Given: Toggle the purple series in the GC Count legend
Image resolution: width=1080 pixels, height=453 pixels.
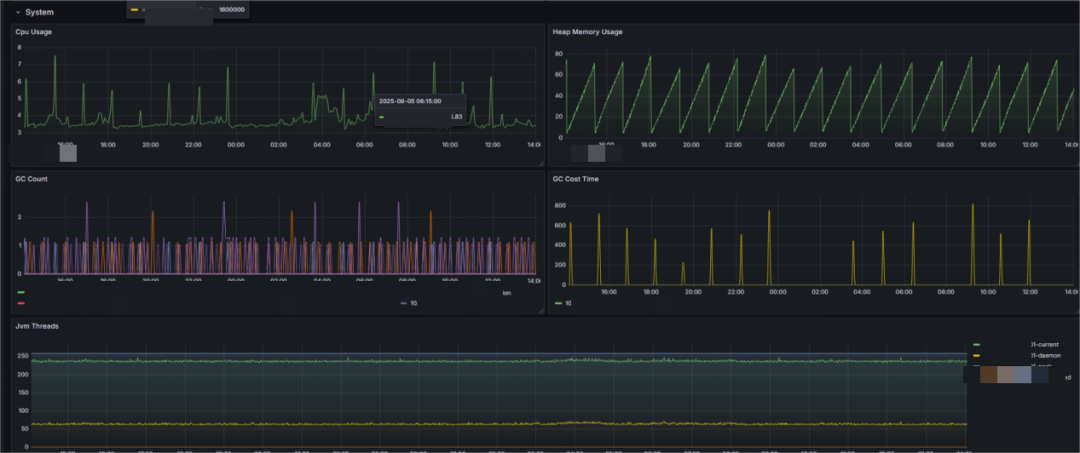Looking at the screenshot, I should pos(404,303).
